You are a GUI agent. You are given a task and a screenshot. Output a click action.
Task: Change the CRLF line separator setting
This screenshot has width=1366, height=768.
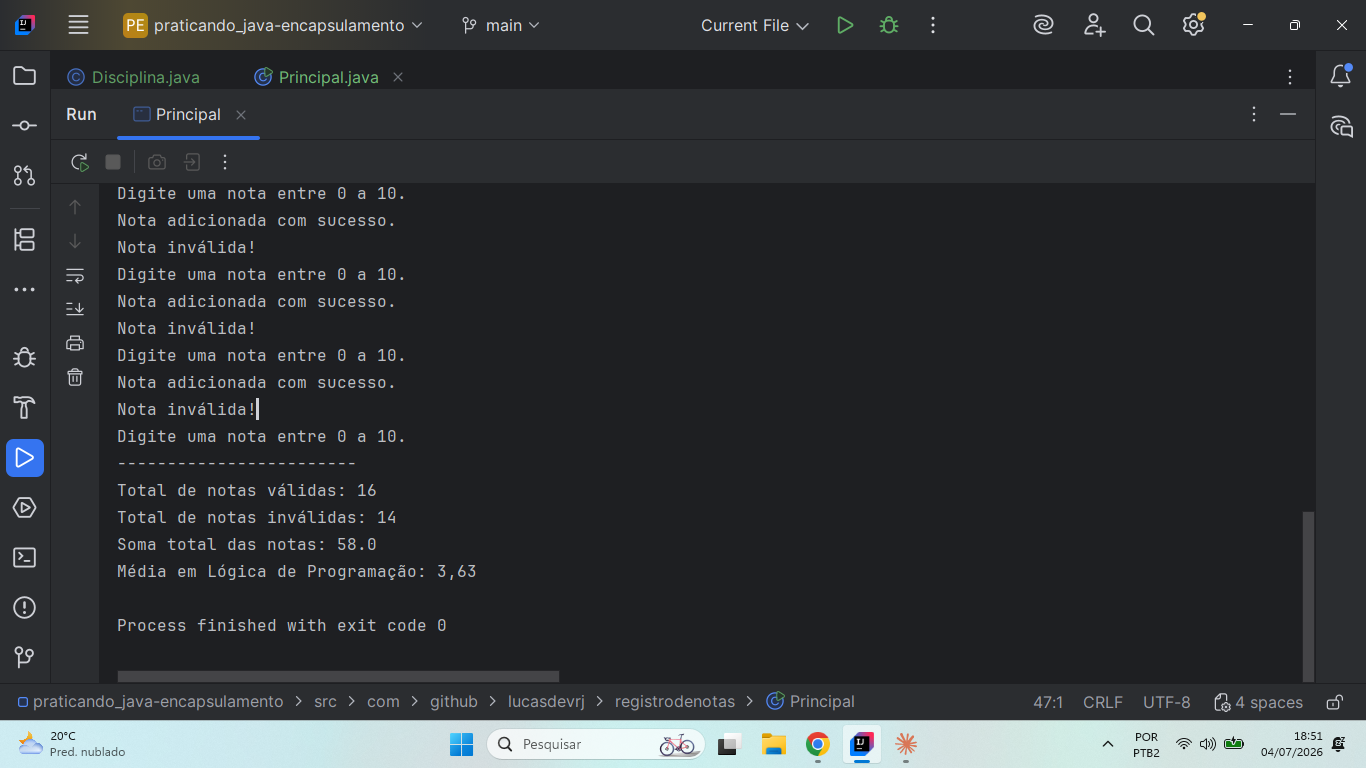pyautogui.click(x=1103, y=702)
